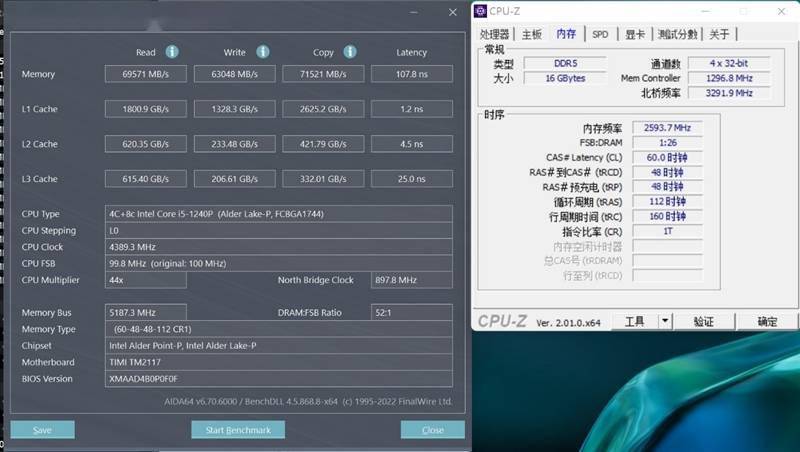800x452 pixels.
Task: Open the 显卡 tab in CPU-Z
Action: tap(635, 34)
